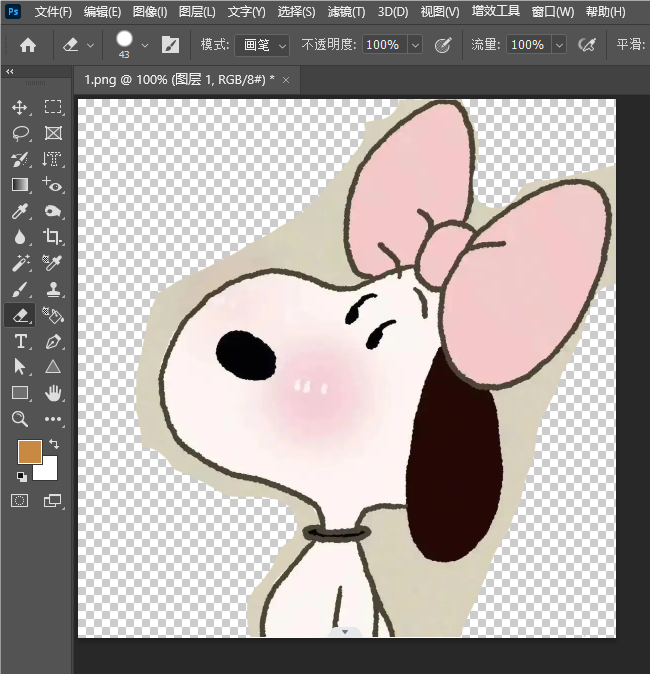Open the 图层(L) menu
The width and height of the screenshot is (650, 674).
coord(197,12)
